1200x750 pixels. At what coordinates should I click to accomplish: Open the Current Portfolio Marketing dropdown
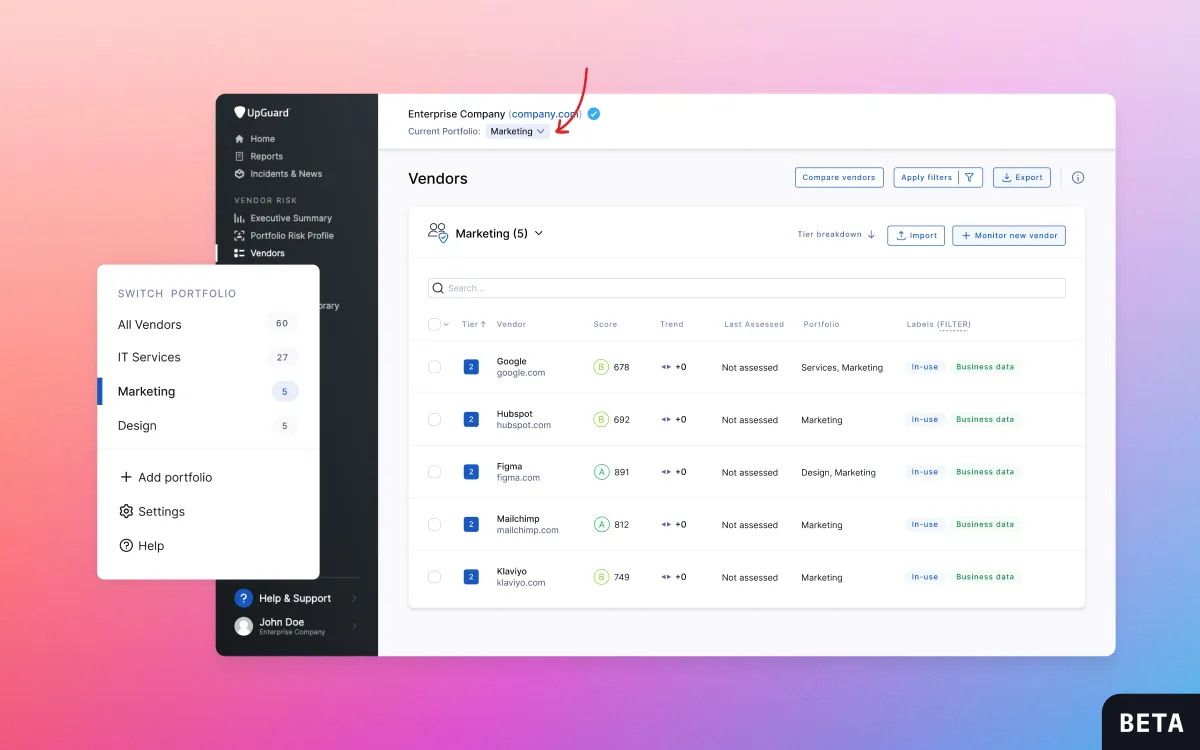tap(518, 131)
